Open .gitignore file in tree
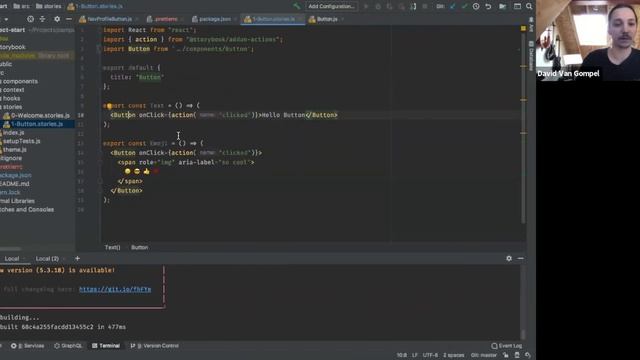Screen dimensions: 640x360 coord(11,158)
